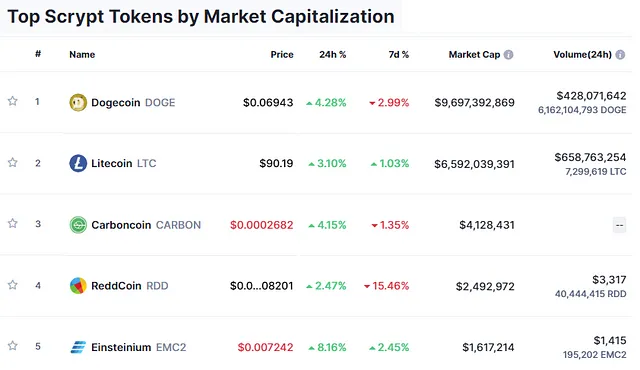Viewport: 640px width, 370px height.
Task: Click the Einsteinium logo icon
Action: (78, 347)
